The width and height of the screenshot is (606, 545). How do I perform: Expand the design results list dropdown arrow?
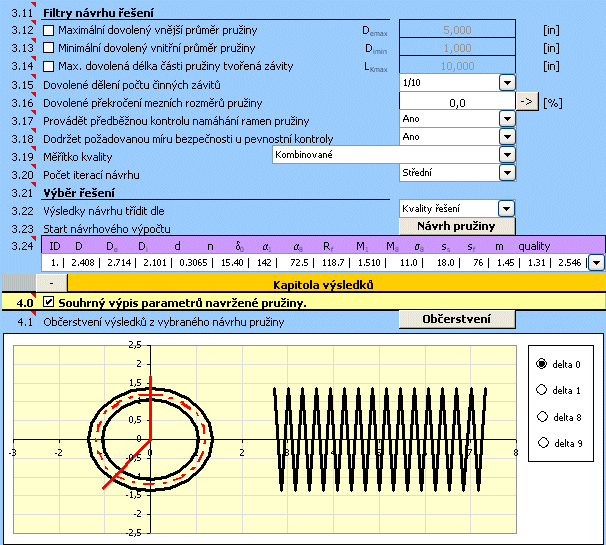click(x=596, y=262)
